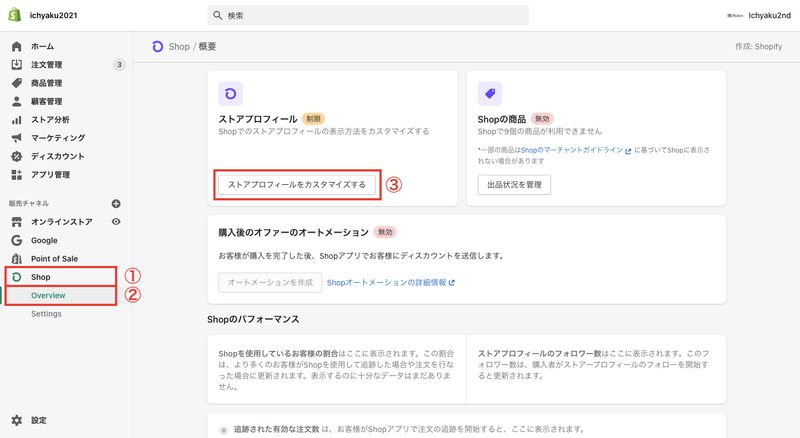Click the Shop channel icon in sidebar
The width and height of the screenshot is (800, 438).
(x=16, y=277)
